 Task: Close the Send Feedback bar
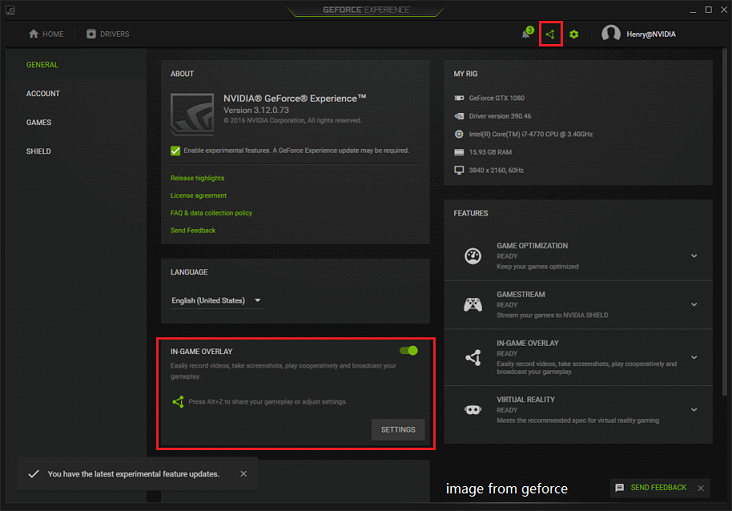(x=701, y=488)
